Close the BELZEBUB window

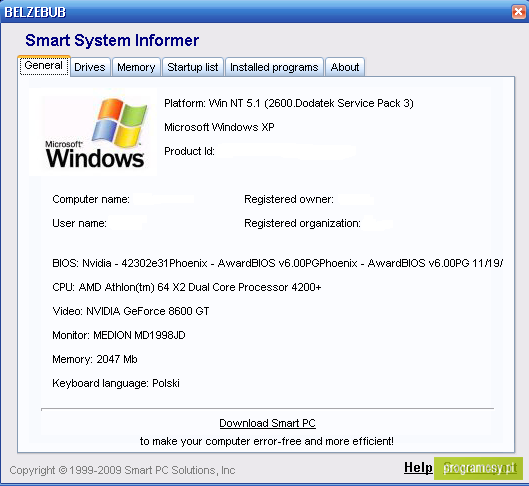point(519,12)
